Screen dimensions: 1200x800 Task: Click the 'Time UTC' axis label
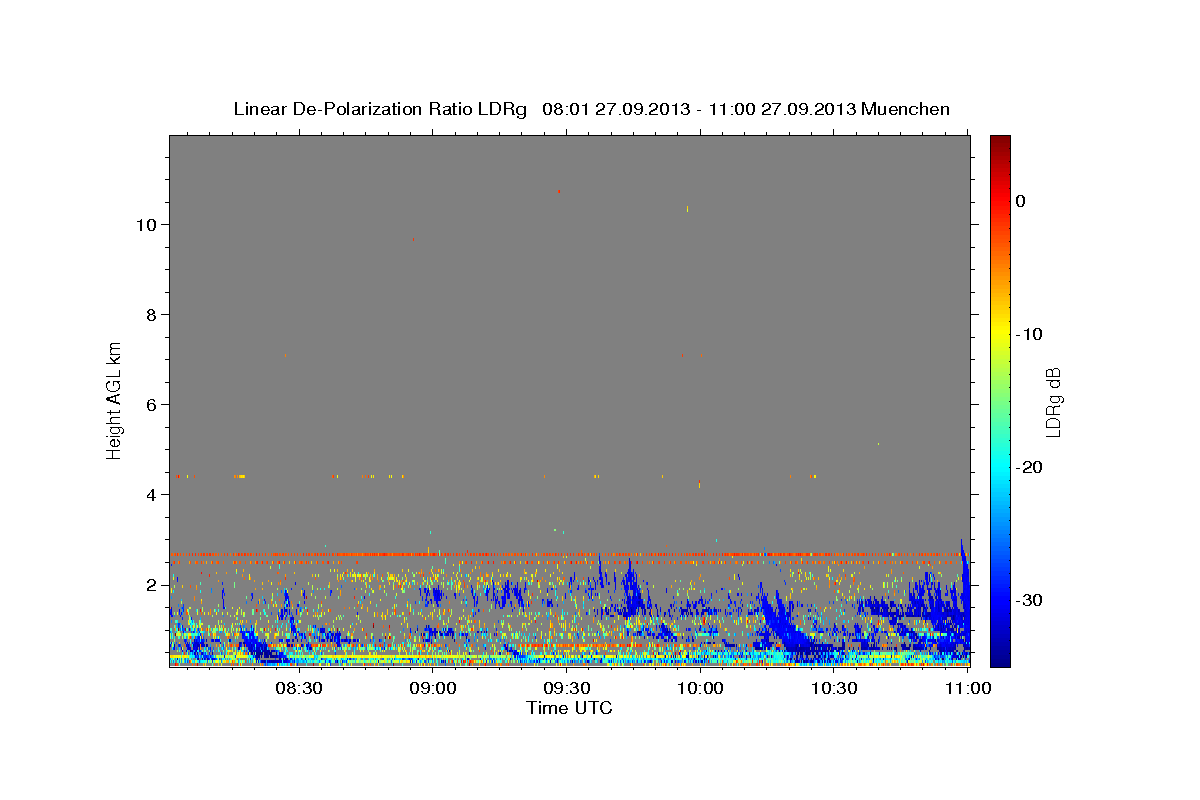pyautogui.click(x=569, y=708)
